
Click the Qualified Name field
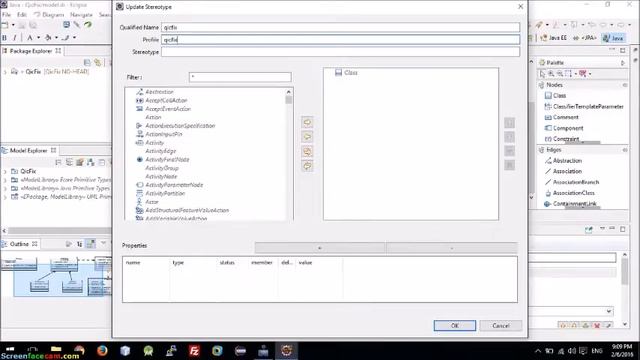click(x=340, y=27)
